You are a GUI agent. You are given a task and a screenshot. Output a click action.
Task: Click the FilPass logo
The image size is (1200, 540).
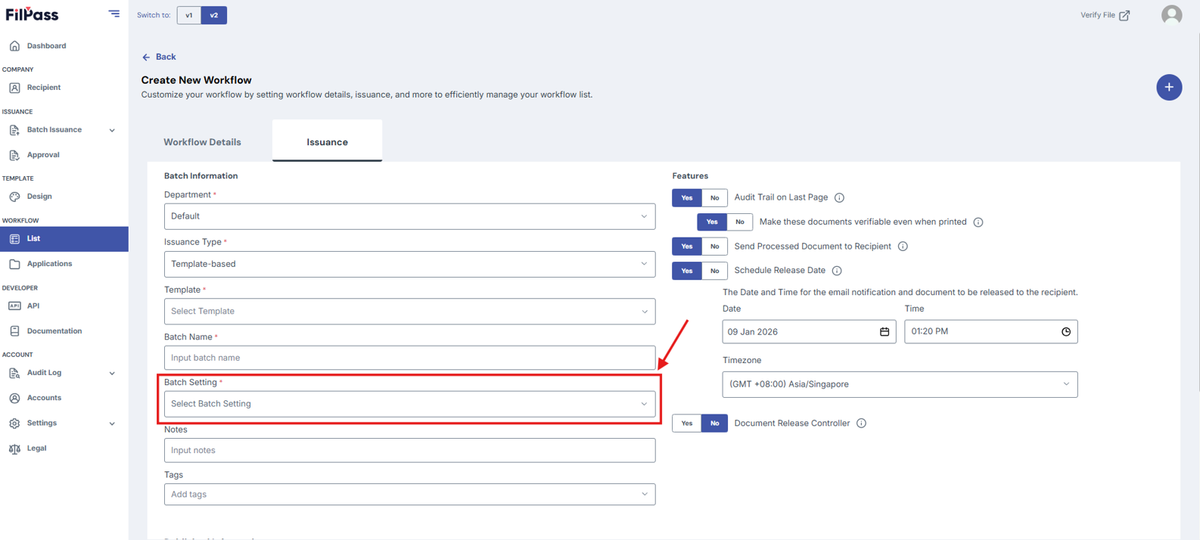(x=34, y=14)
